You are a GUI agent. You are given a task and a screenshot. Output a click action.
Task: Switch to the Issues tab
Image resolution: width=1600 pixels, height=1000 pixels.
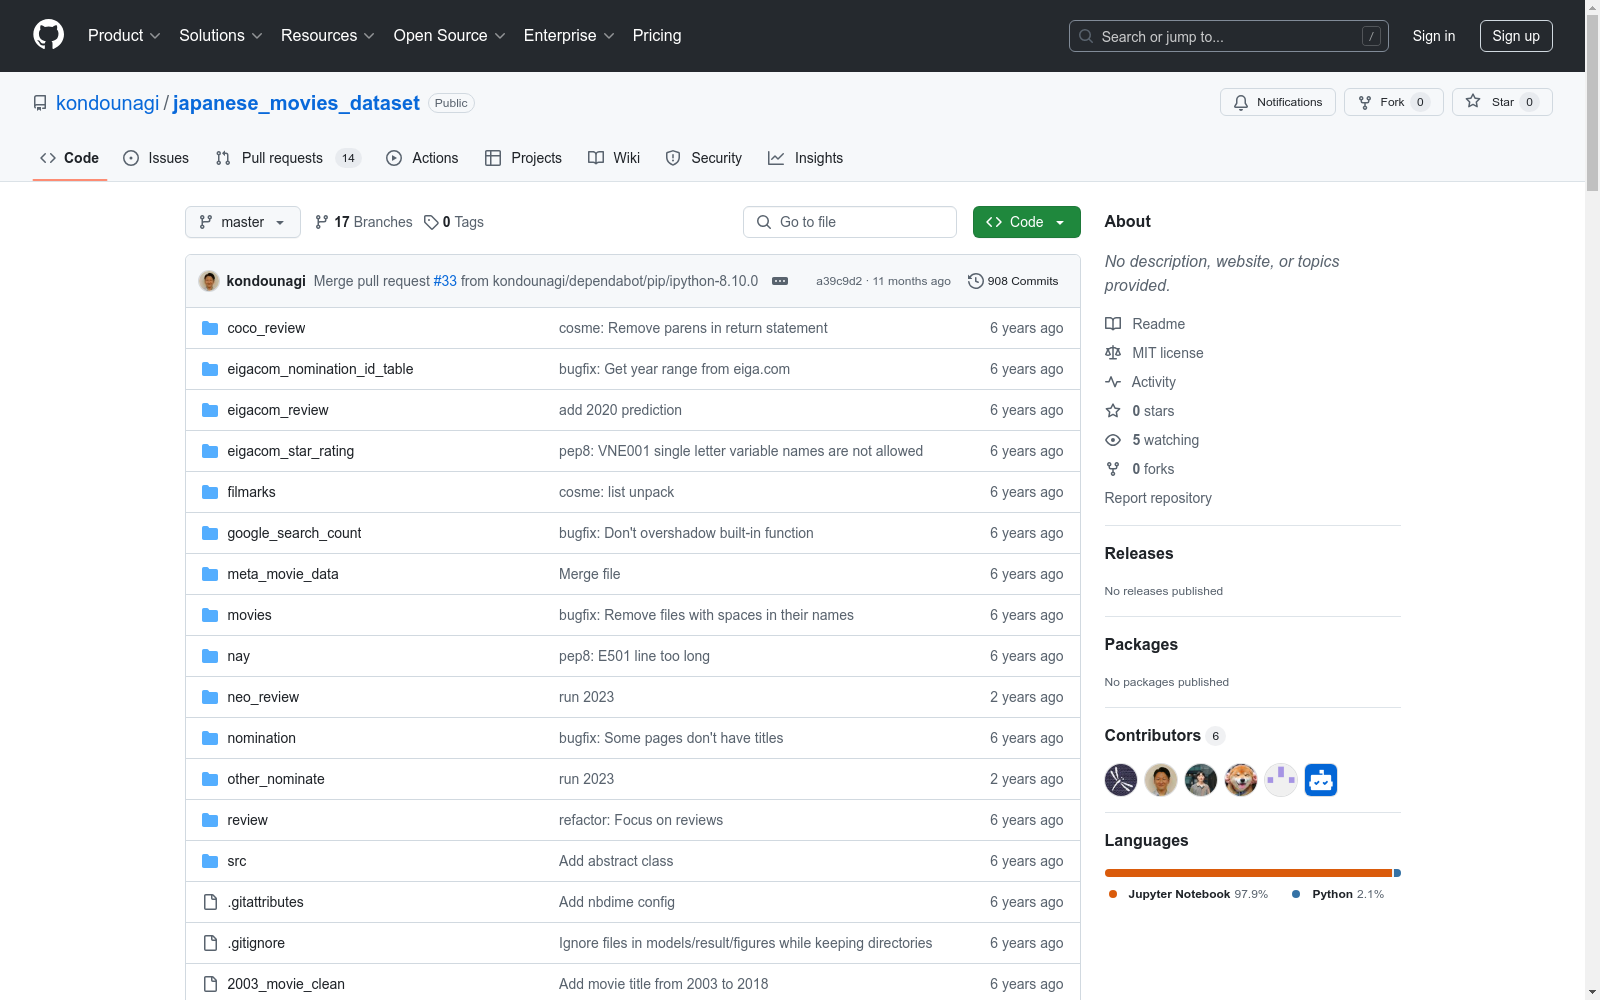coord(156,158)
